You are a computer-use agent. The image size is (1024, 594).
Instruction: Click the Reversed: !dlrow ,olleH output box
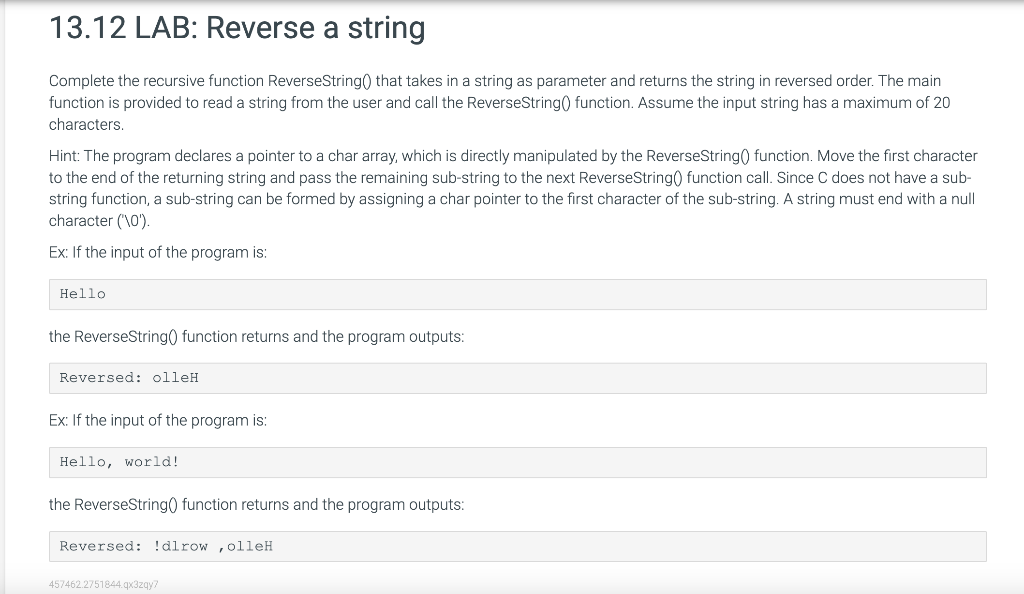click(517, 546)
